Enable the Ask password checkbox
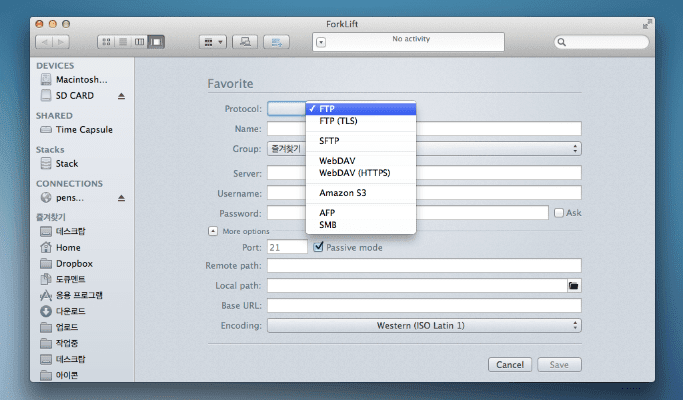683x400 pixels. pos(558,213)
